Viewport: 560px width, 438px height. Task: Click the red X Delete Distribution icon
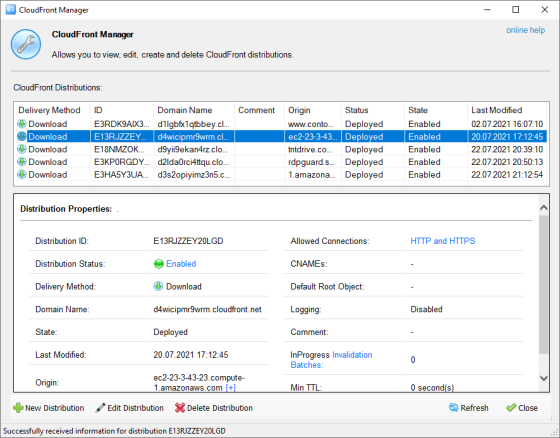tap(180, 408)
